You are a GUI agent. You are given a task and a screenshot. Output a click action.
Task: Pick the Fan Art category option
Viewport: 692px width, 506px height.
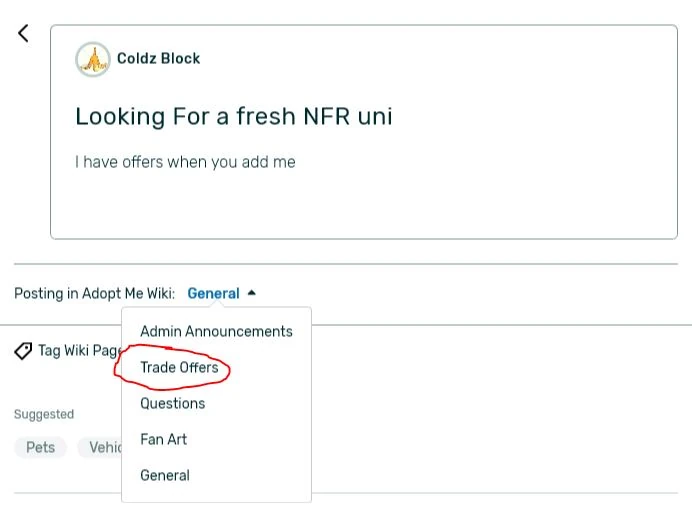[x=163, y=439]
